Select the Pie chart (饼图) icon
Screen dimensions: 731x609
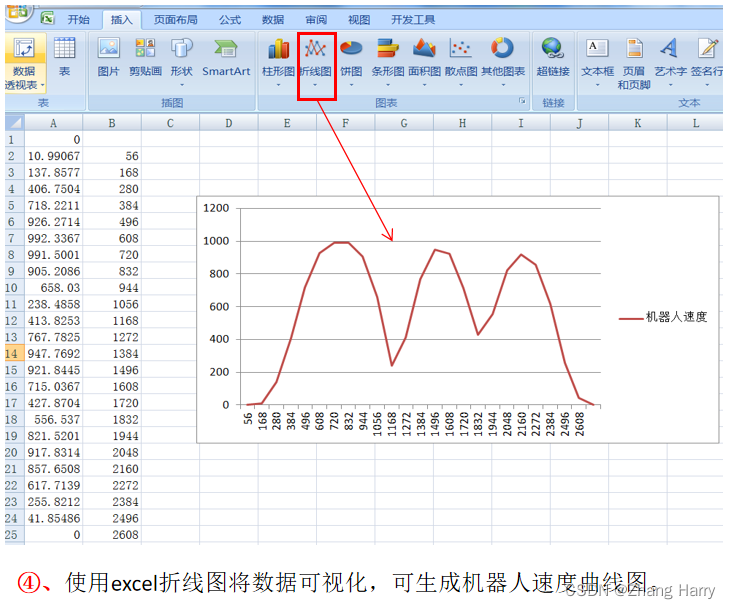pyautogui.click(x=351, y=48)
